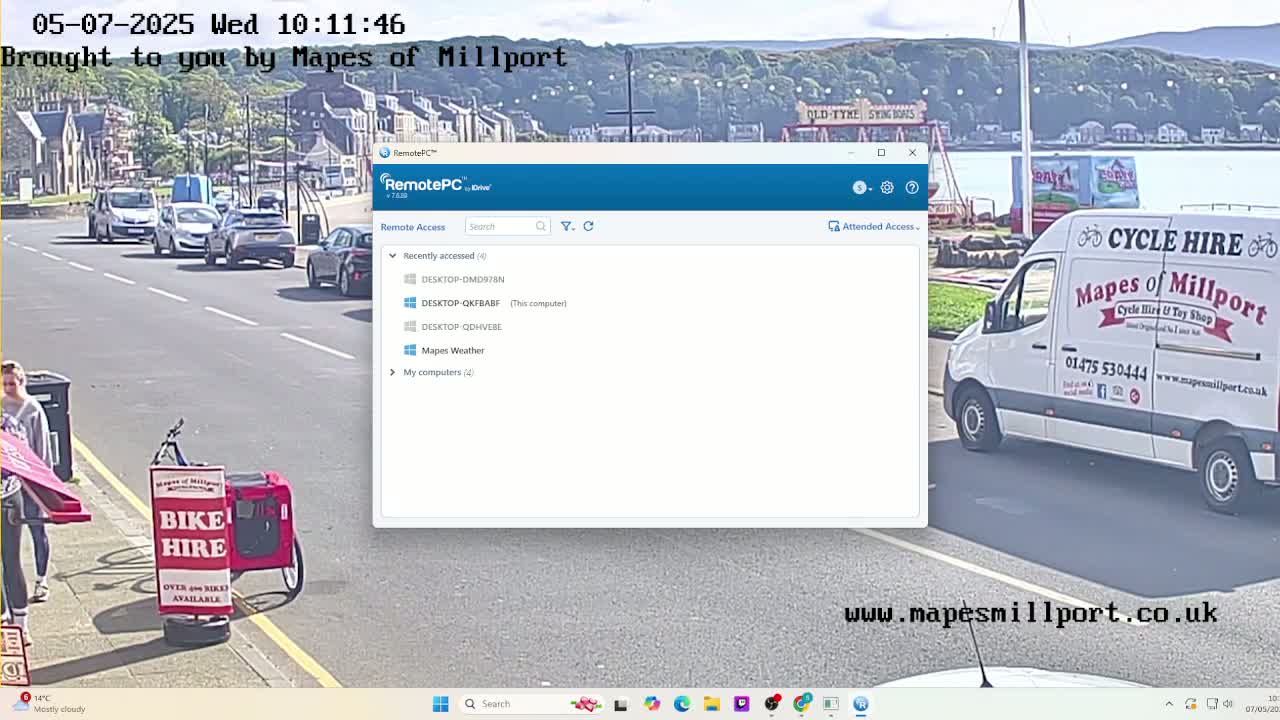Screen dimensions: 1280x720
Task: Click Windows icon beside DESKTOP-QKFBABF
Action: 410,303
